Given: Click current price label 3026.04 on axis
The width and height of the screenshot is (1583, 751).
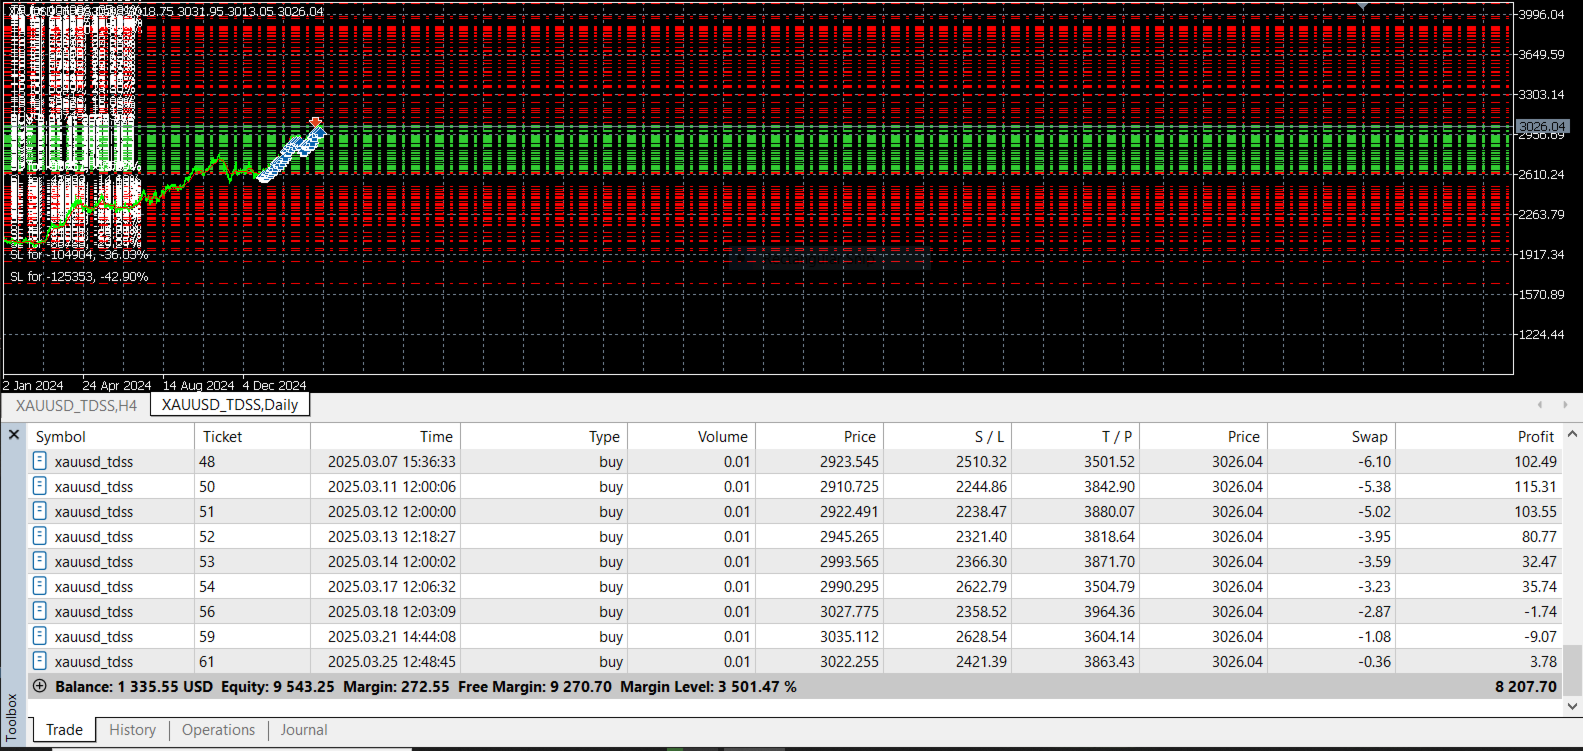Looking at the screenshot, I should [x=1541, y=126].
